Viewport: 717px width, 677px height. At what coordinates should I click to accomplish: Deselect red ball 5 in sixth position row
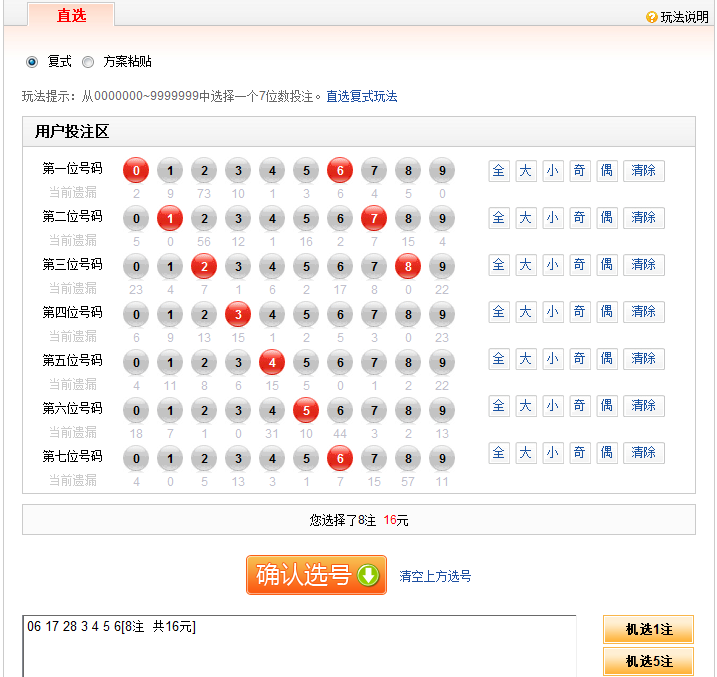click(306, 409)
